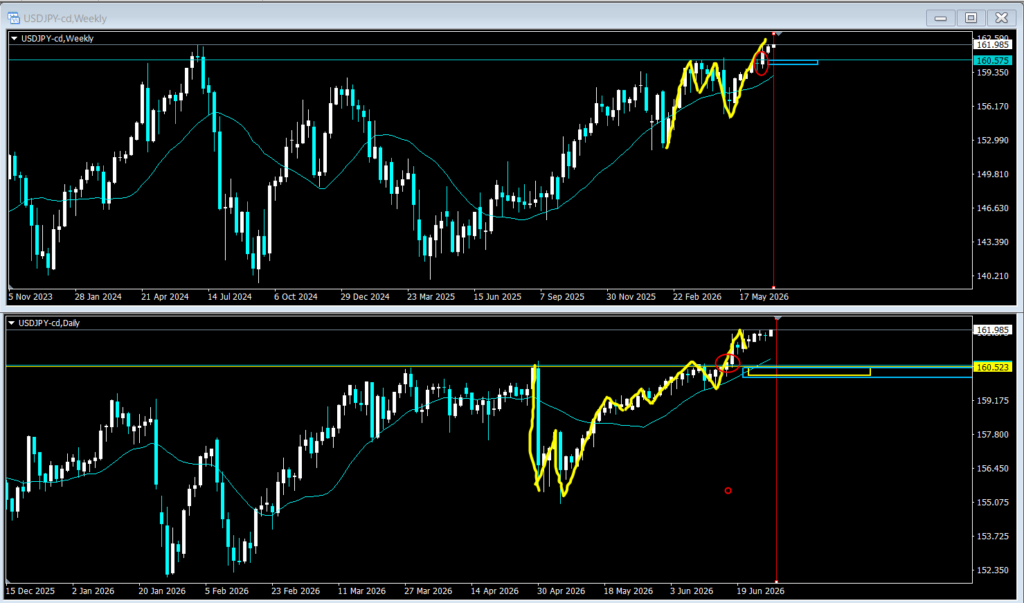This screenshot has width=1024, height=603.
Task: Click the 155.075 price scale value
Action: click(x=992, y=502)
